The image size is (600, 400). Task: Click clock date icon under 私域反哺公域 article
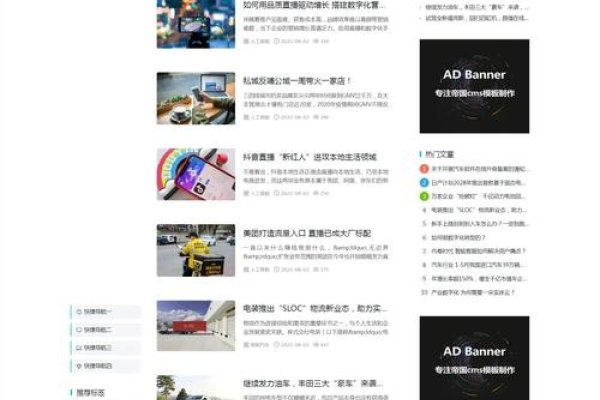click(x=276, y=117)
